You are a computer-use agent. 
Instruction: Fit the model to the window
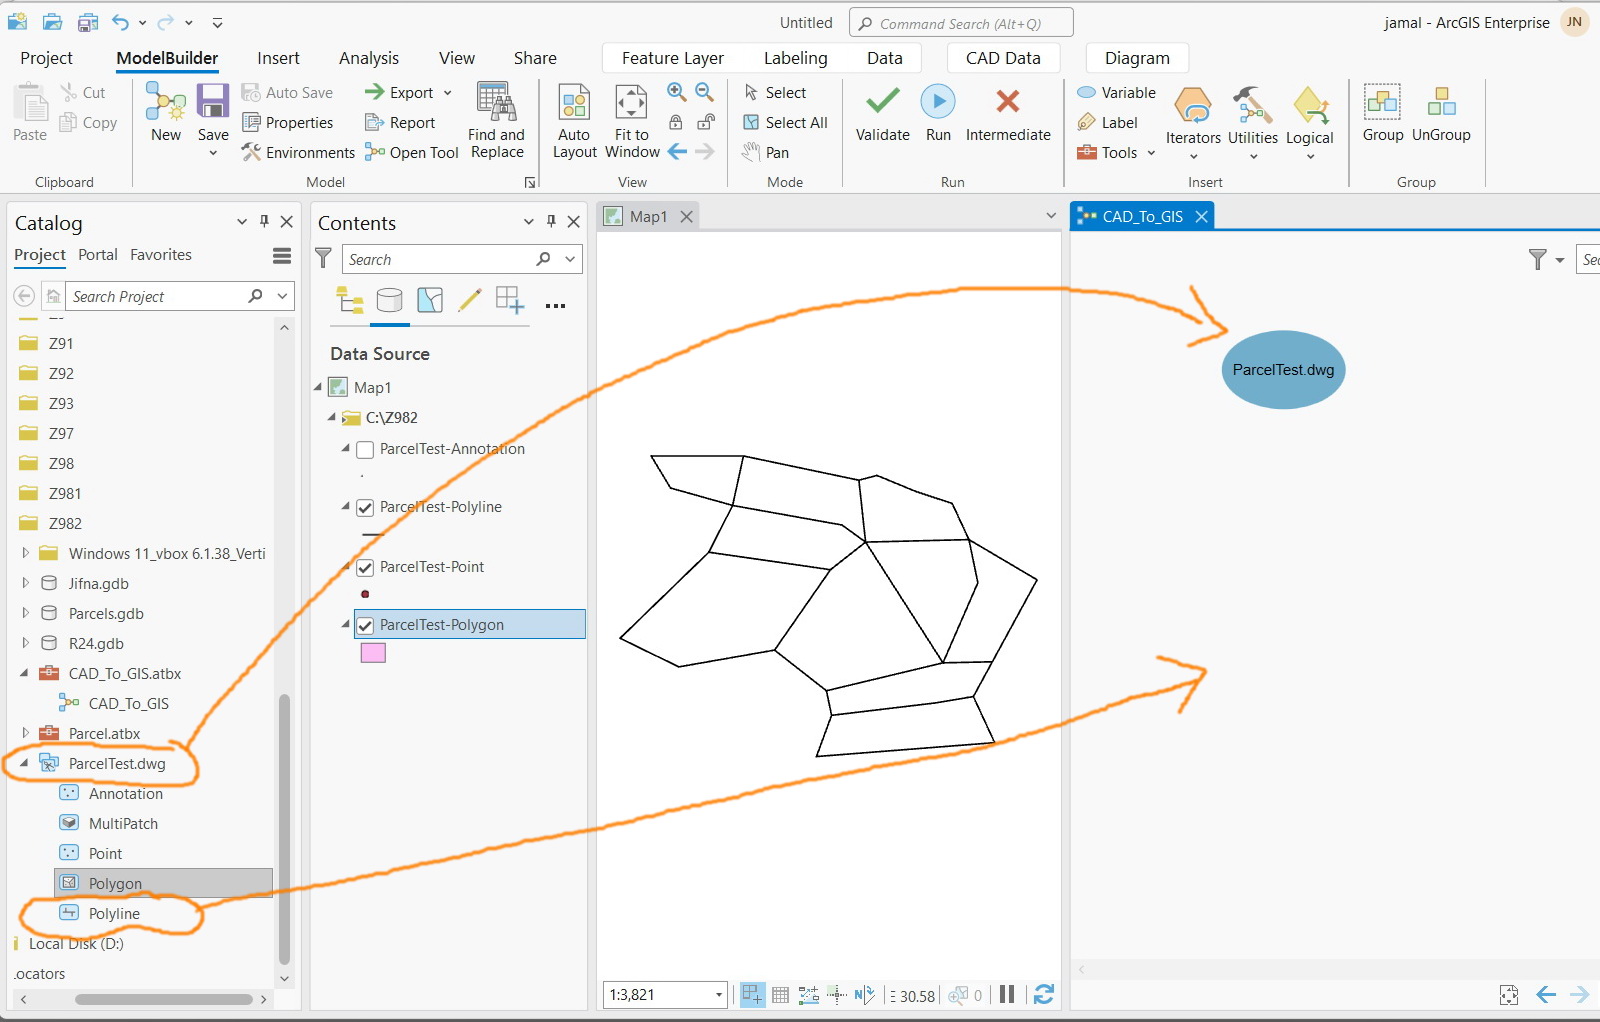click(630, 118)
